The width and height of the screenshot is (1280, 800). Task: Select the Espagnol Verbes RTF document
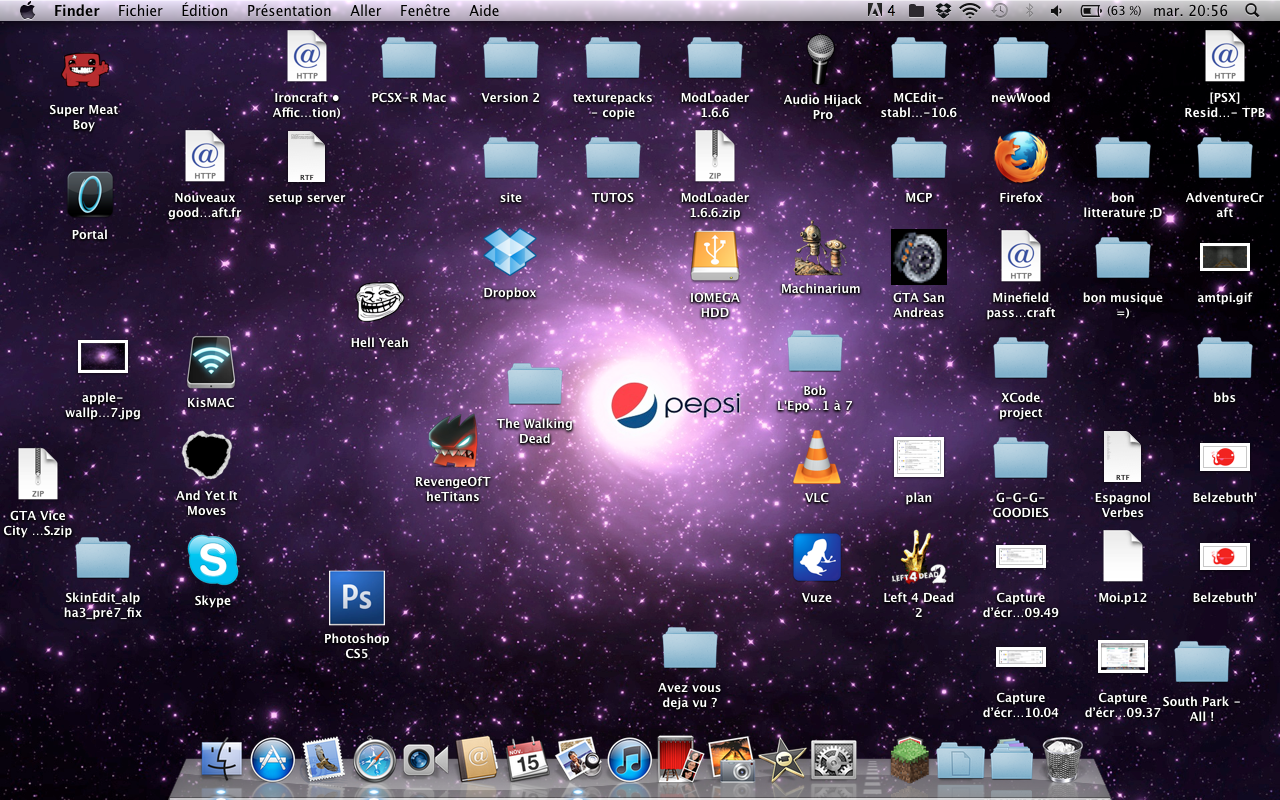point(1123,457)
